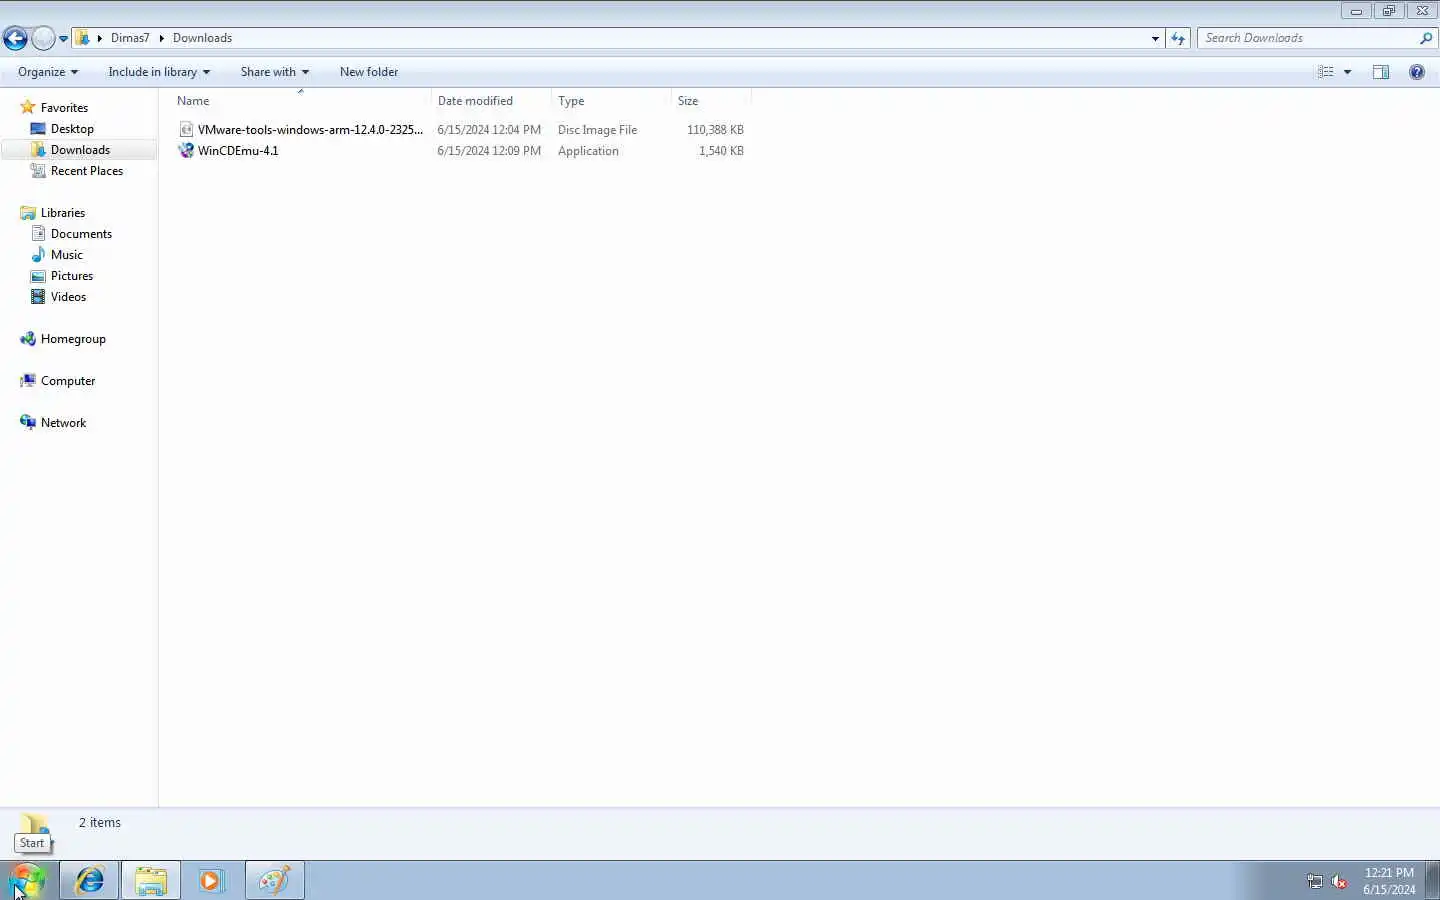Click the 6/15/2024 12:09 PM date cell
This screenshot has width=1440, height=900.
click(489, 151)
